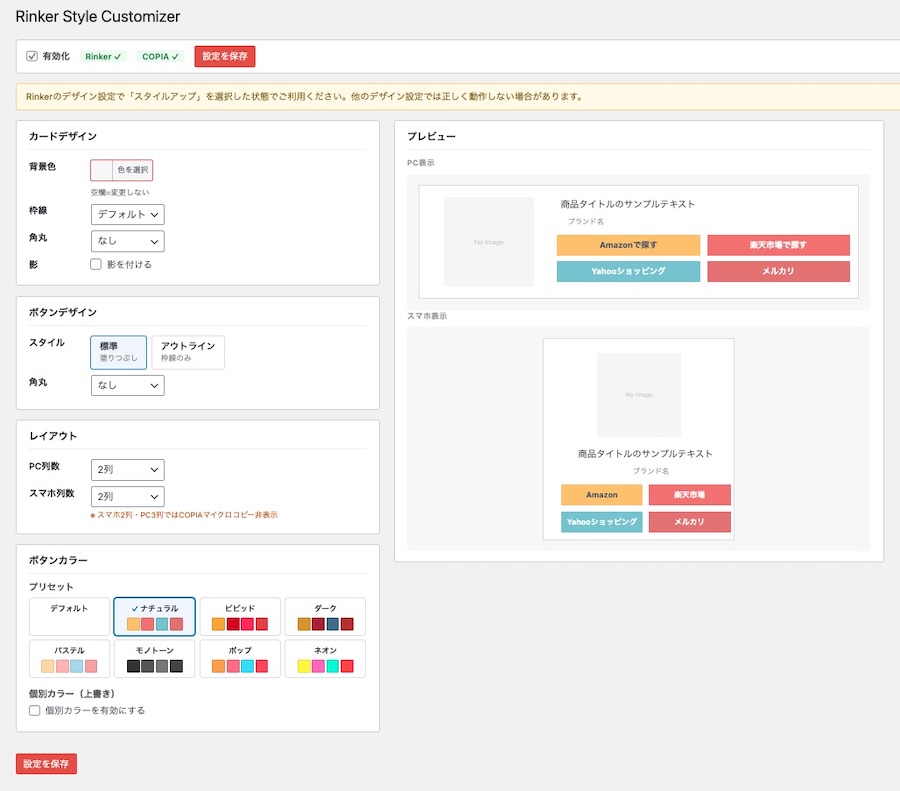The height and width of the screenshot is (791, 900).
Task: Select the デフォルト color preset
Action: point(70,616)
